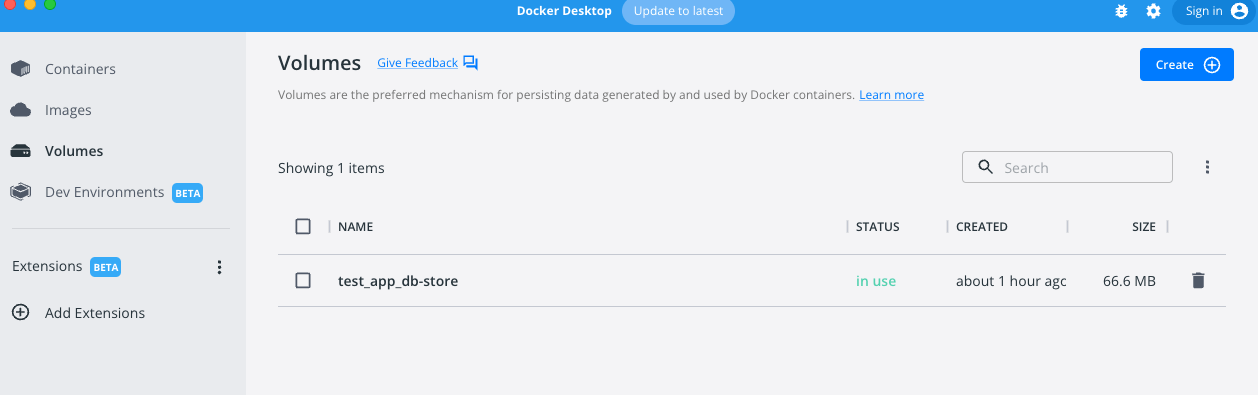Open the Learn more link

coord(891,95)
